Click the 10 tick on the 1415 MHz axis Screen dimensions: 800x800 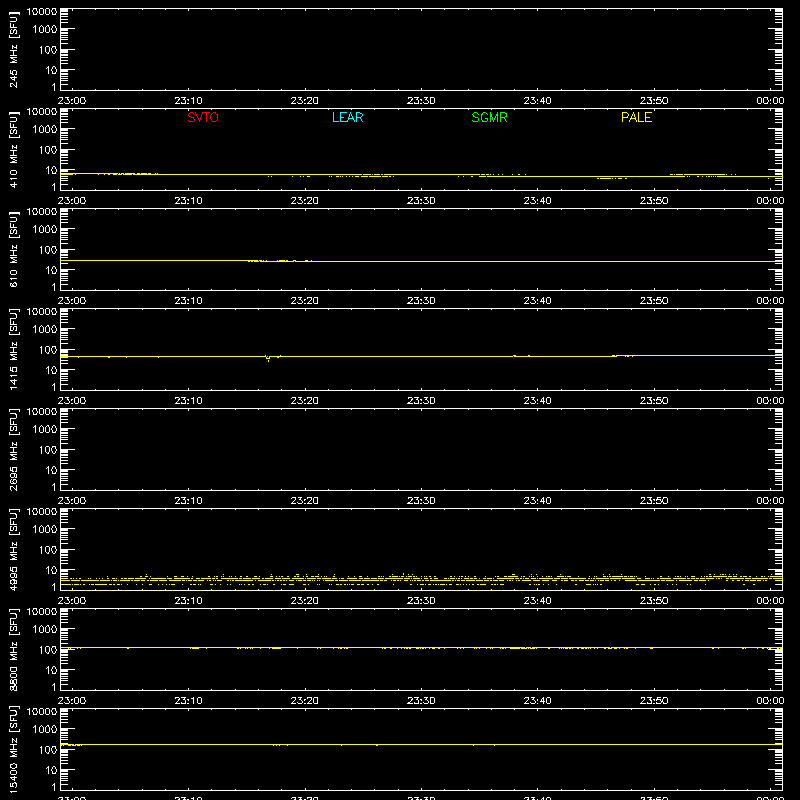point(51,370)
